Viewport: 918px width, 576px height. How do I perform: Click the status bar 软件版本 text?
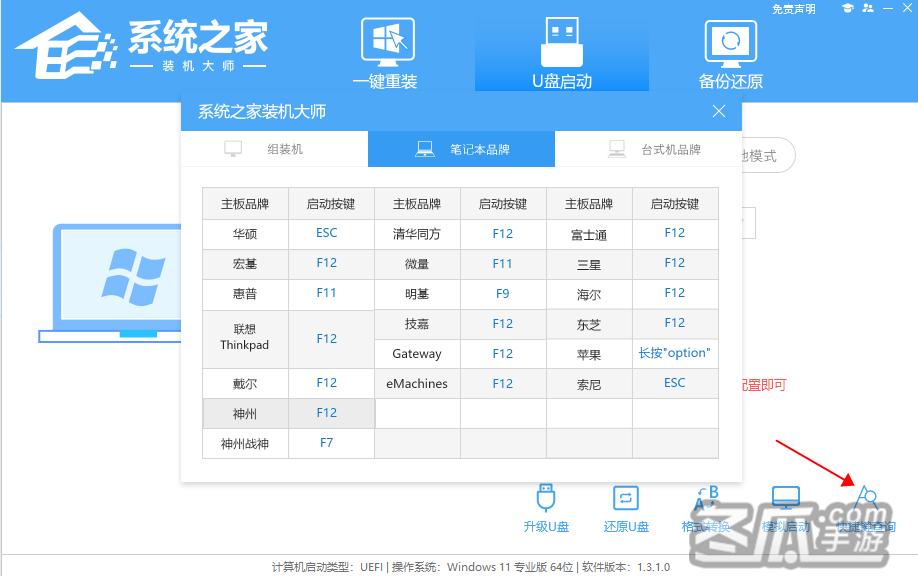tap(626, 567)
